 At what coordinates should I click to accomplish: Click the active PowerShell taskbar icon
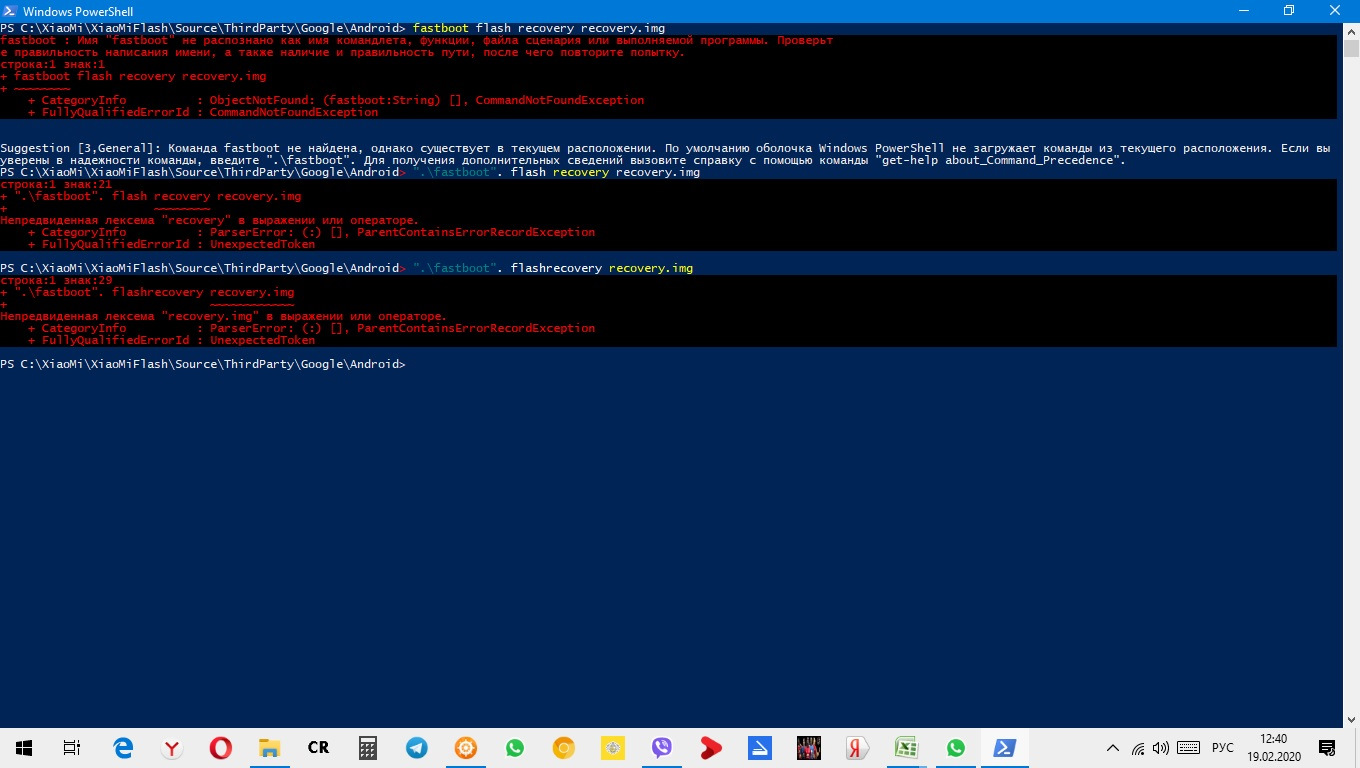1004,747
